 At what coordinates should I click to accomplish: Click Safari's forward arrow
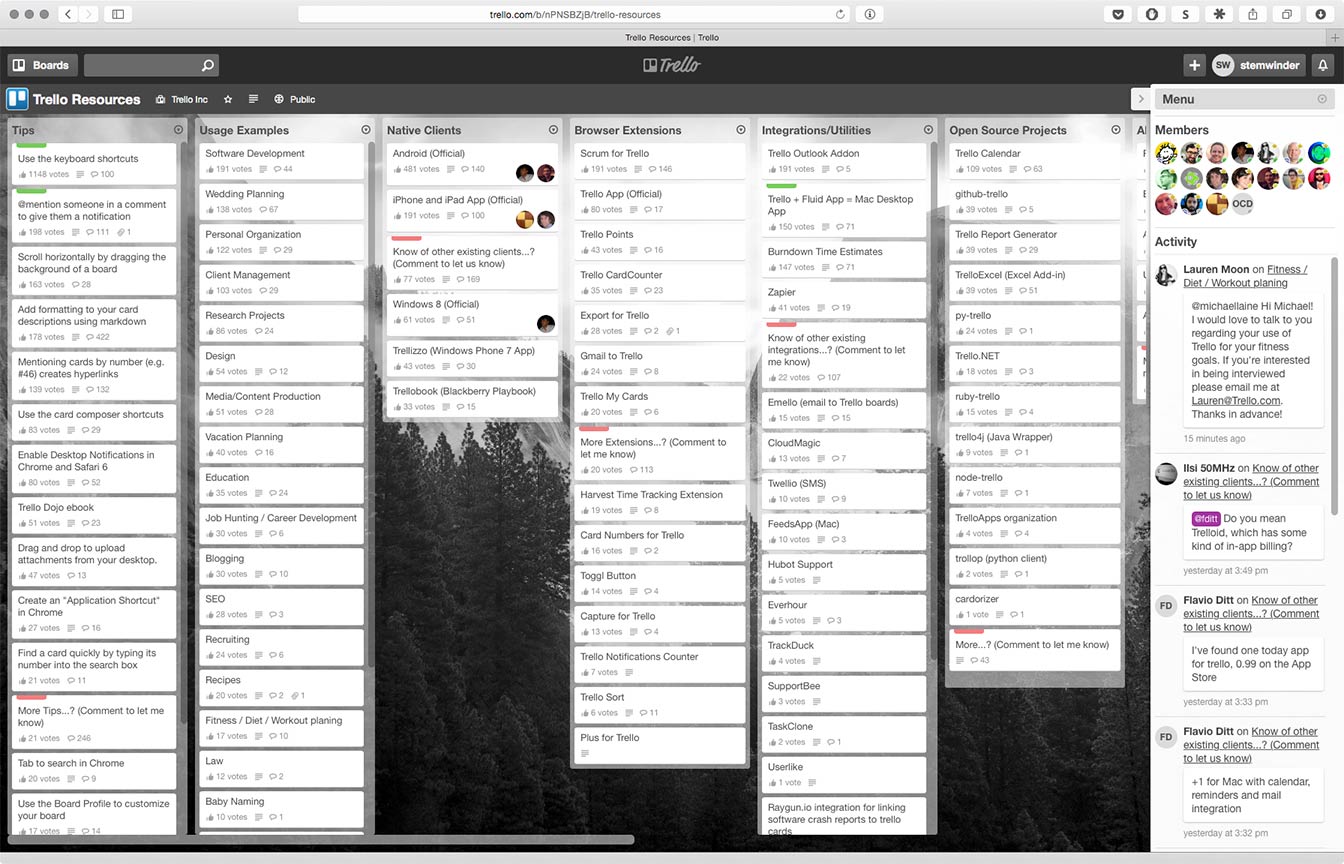(x=90, y=14)
